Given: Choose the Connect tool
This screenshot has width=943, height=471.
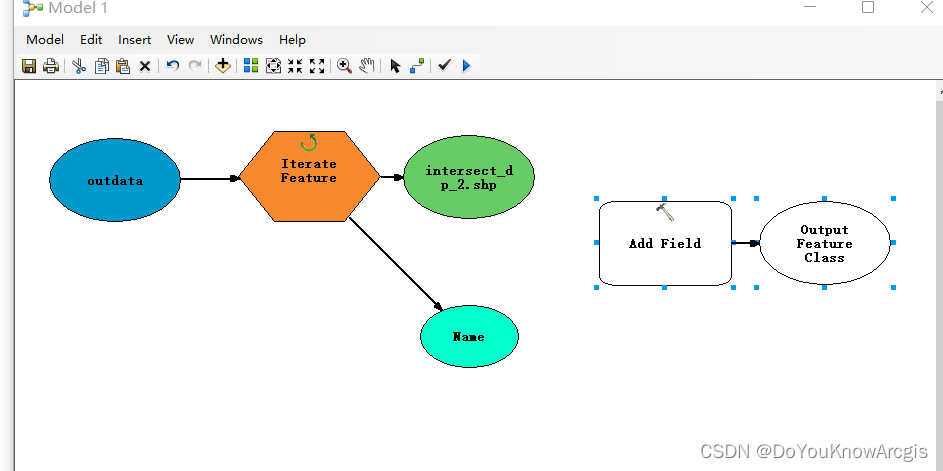Looking at the screenshot, I should (417, 66).
